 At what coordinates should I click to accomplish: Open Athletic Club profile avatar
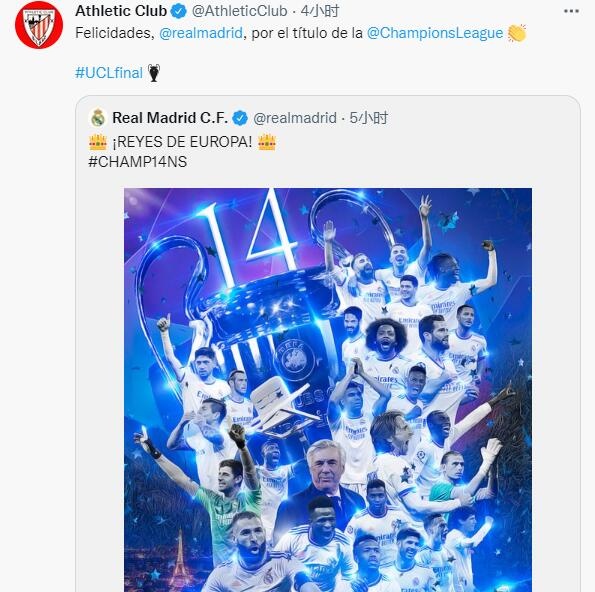click(x=39, y=25)
